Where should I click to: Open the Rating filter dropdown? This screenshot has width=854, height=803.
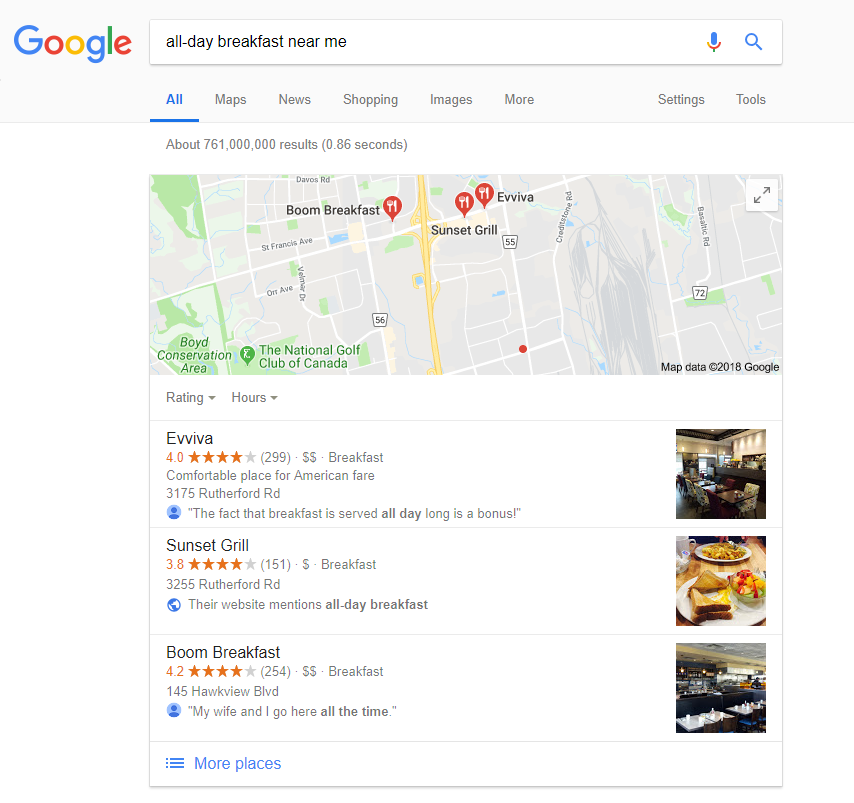(191, 398)
